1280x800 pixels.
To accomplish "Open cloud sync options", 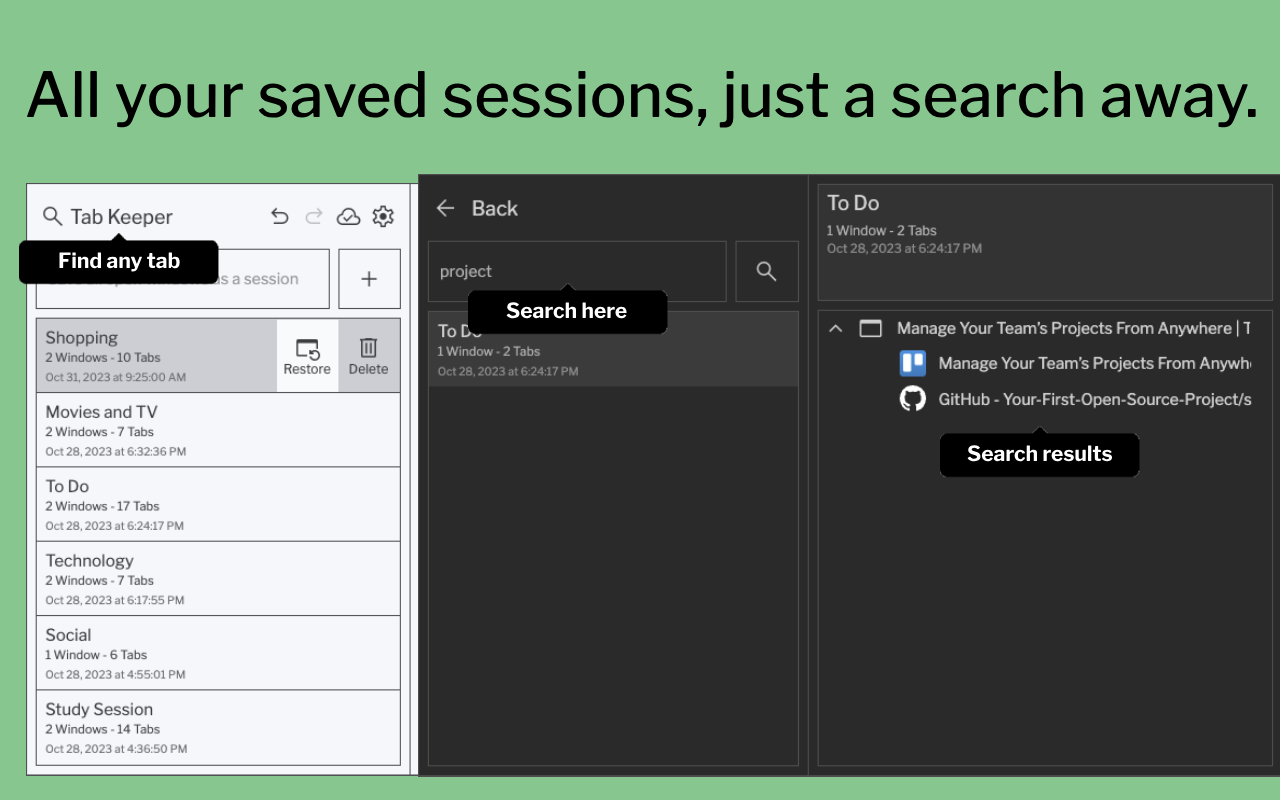I will (348, 216).
